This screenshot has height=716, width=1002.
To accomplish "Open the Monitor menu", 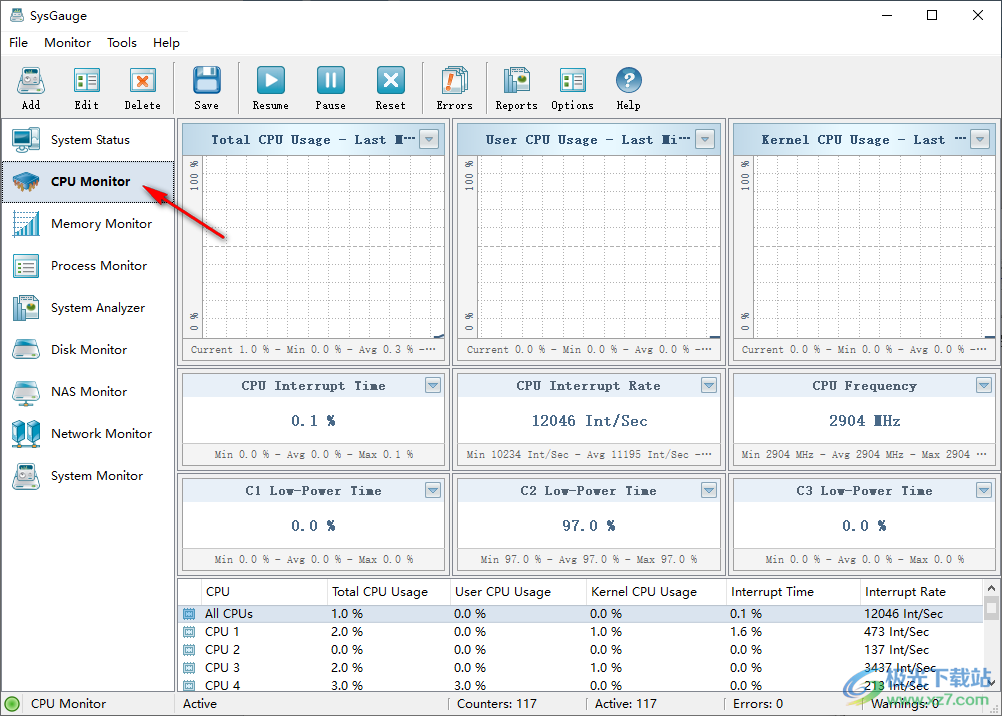I will pos(67,43).
